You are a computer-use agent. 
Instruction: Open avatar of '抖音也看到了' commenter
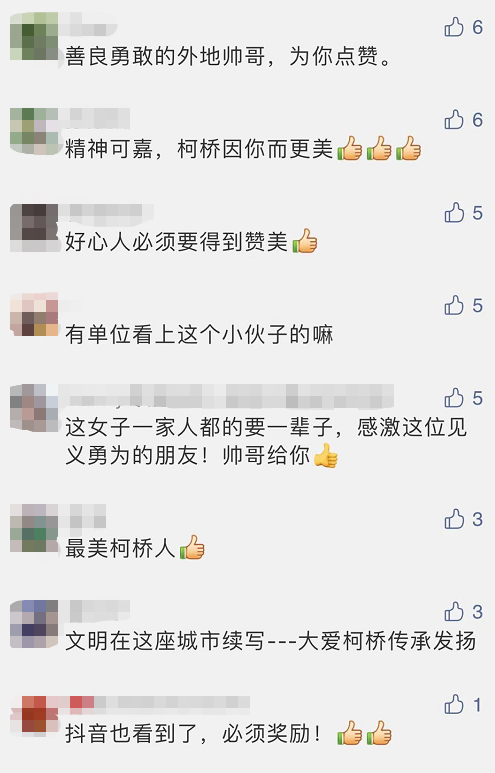[x=34, y=716]
